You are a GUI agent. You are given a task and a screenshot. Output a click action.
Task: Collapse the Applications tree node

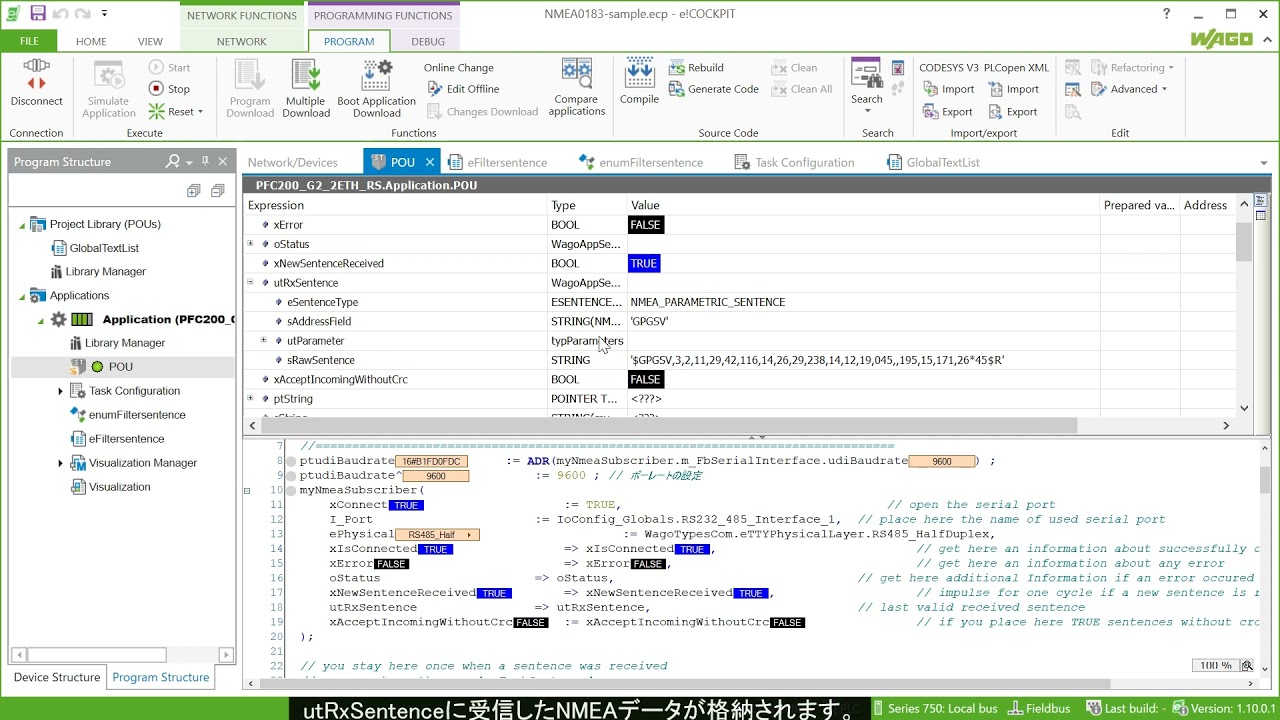22,296
